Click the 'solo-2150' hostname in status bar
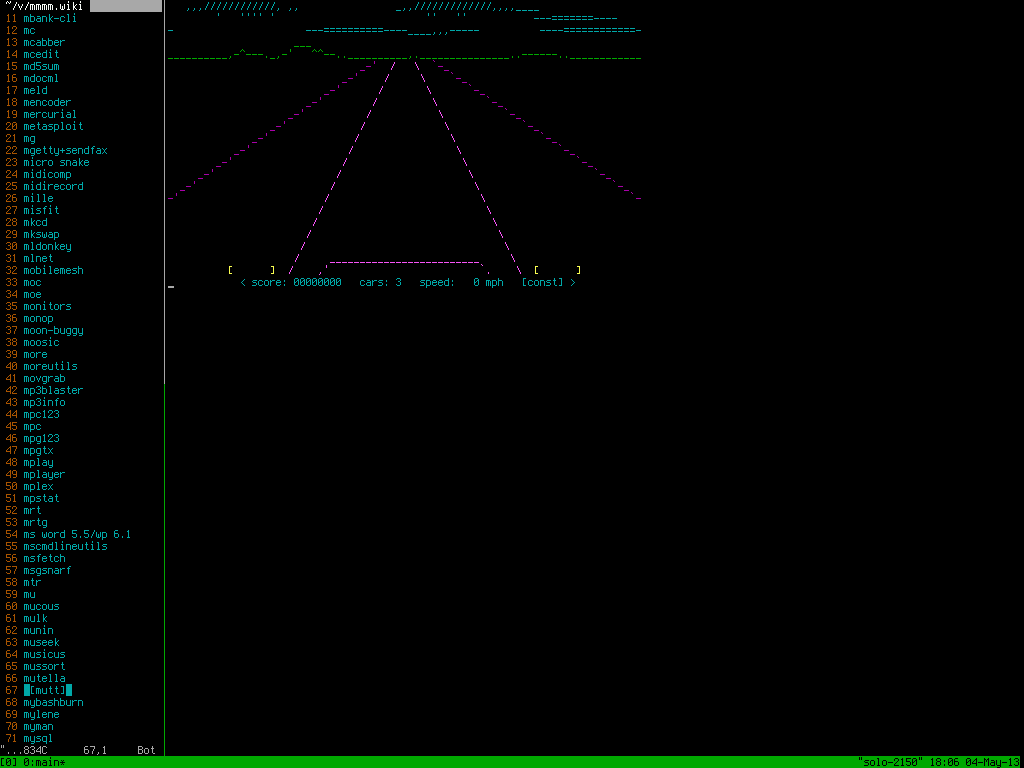This screenshot has height=768, width=1024. coord(890,762)
